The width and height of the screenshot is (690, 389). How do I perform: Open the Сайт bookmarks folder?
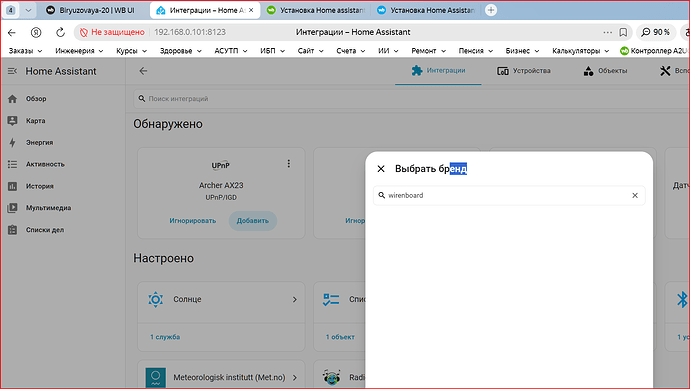point(310,51)
